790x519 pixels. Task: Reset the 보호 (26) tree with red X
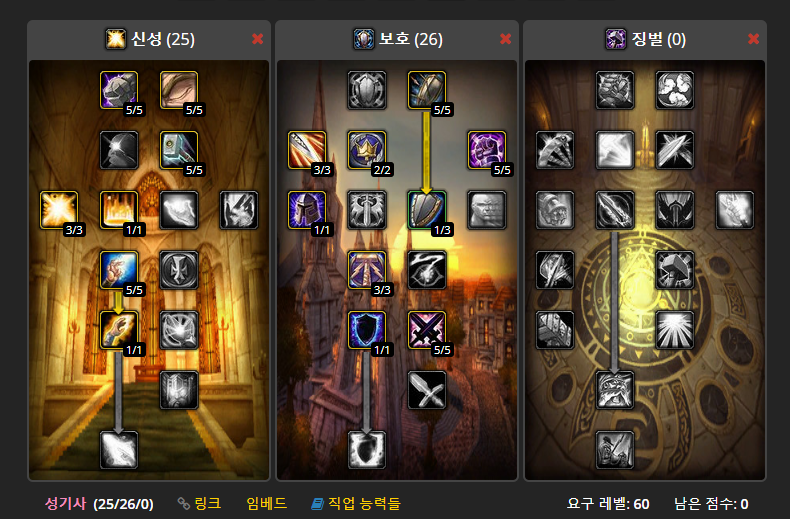tap(505, 39)
